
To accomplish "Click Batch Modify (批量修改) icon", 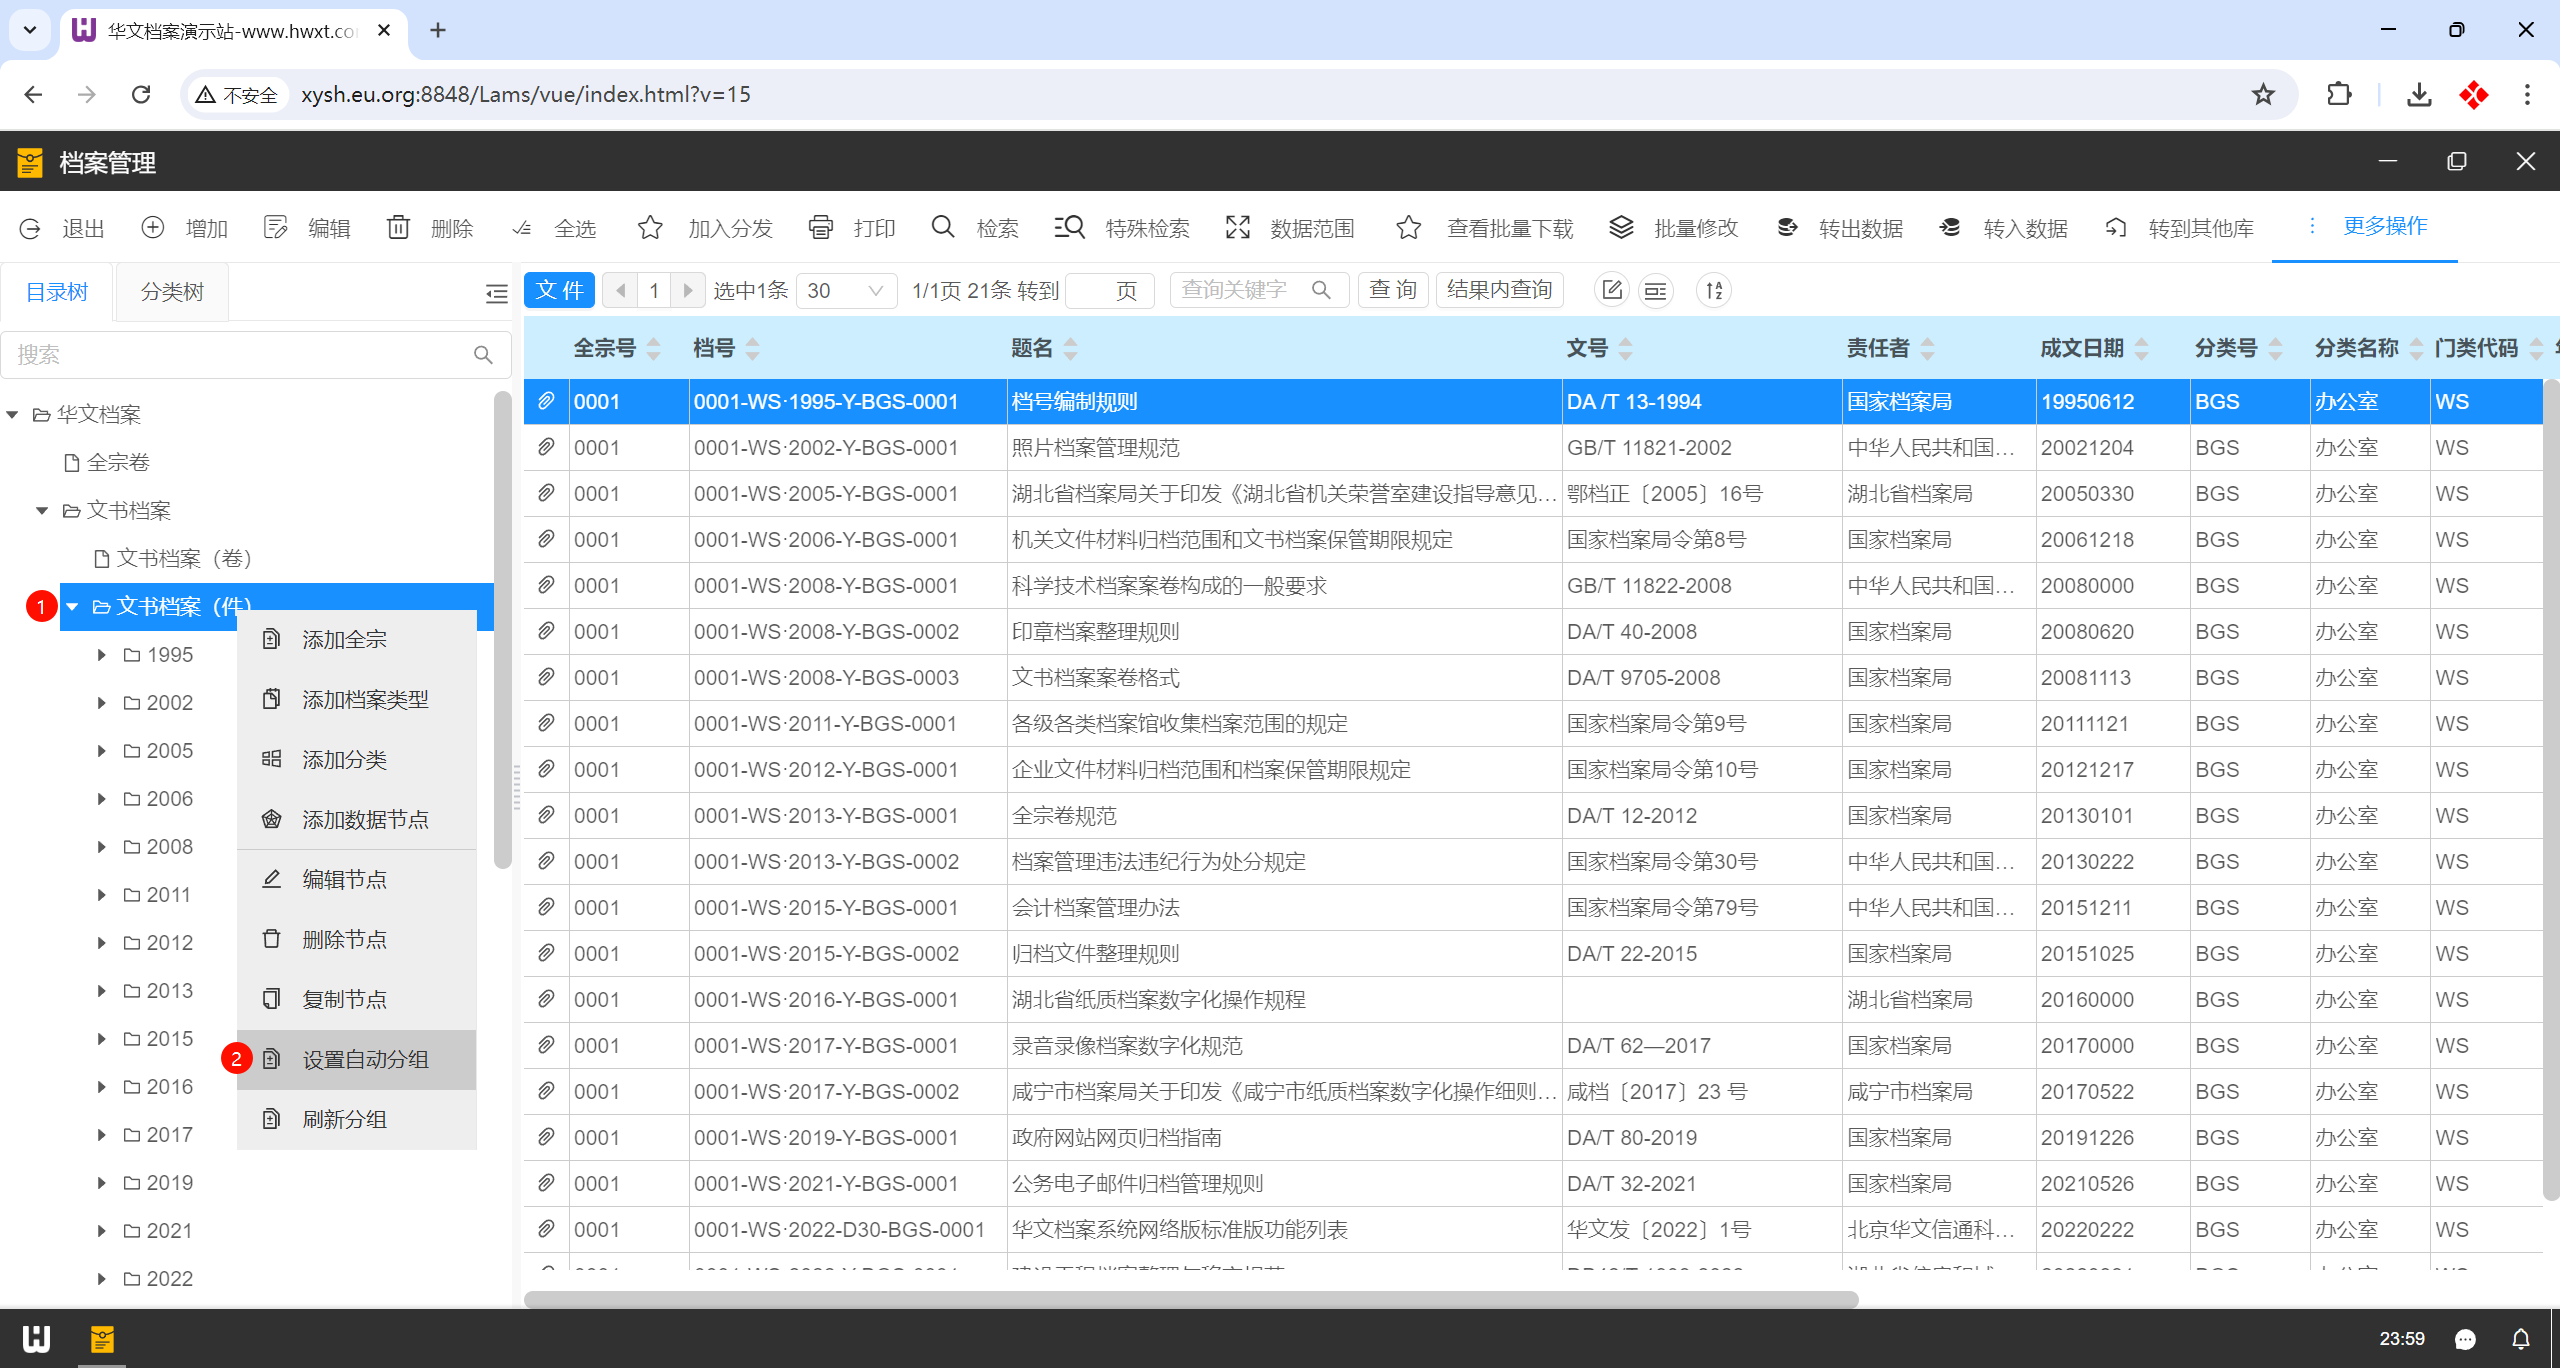I will click(x=1621, y=228).
